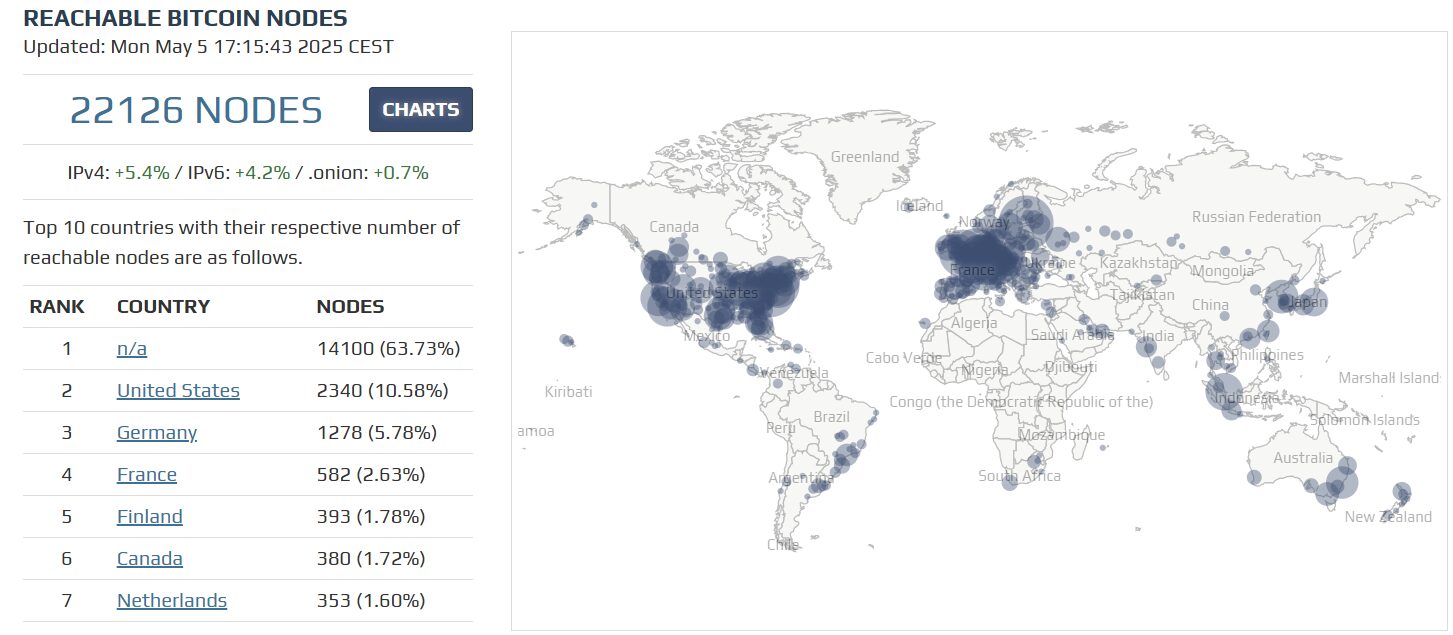
Task: Click the Brazil label on the map
Action: point(831,417)
